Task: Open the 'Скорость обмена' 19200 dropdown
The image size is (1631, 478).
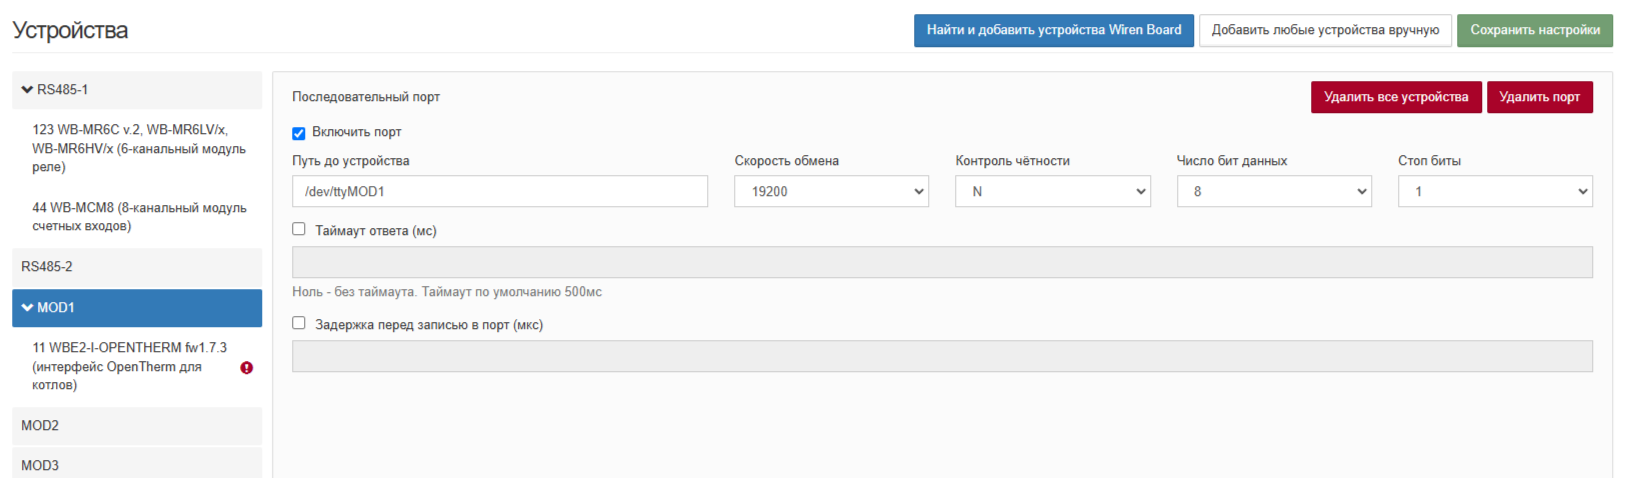Action: (x=831, y=191)
